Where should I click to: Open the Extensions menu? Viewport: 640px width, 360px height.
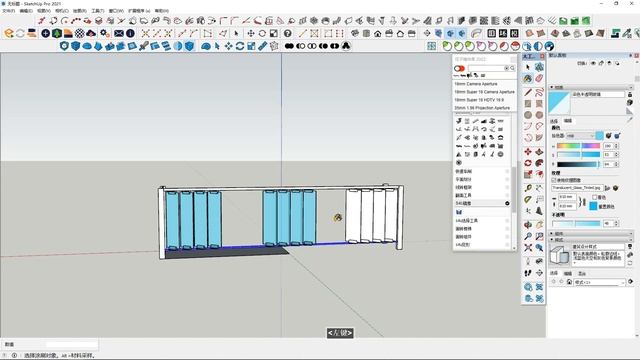pyautogui.click(x=139, y=11)
